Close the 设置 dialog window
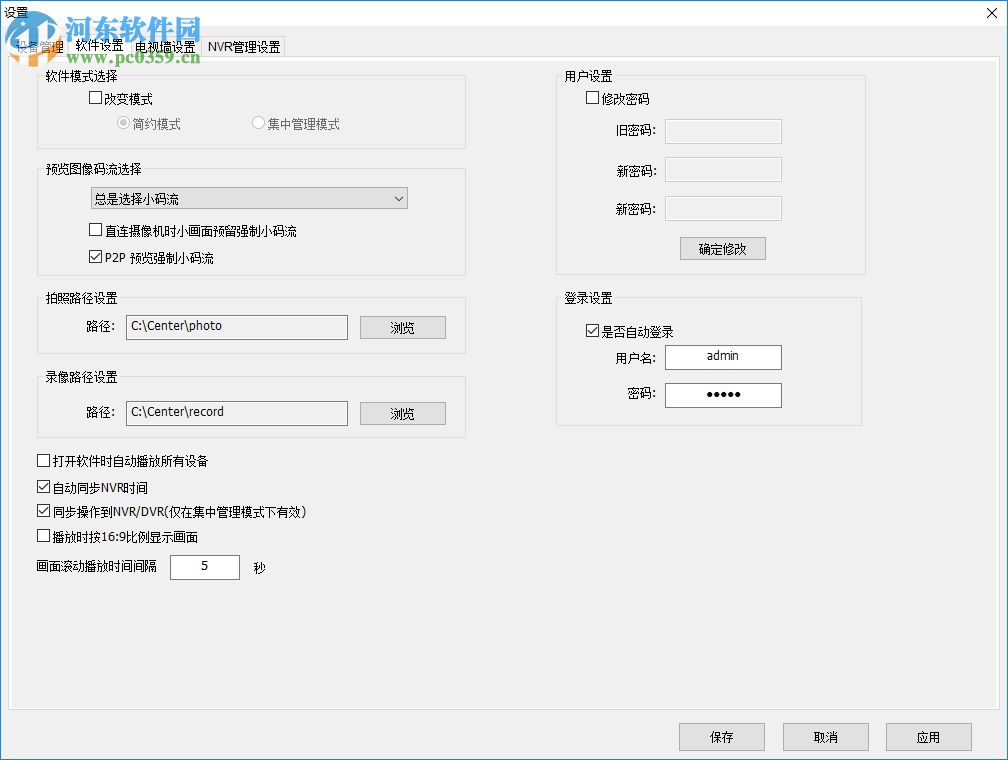This screenshot has width=1008, height=760. [x=992, y=13]
